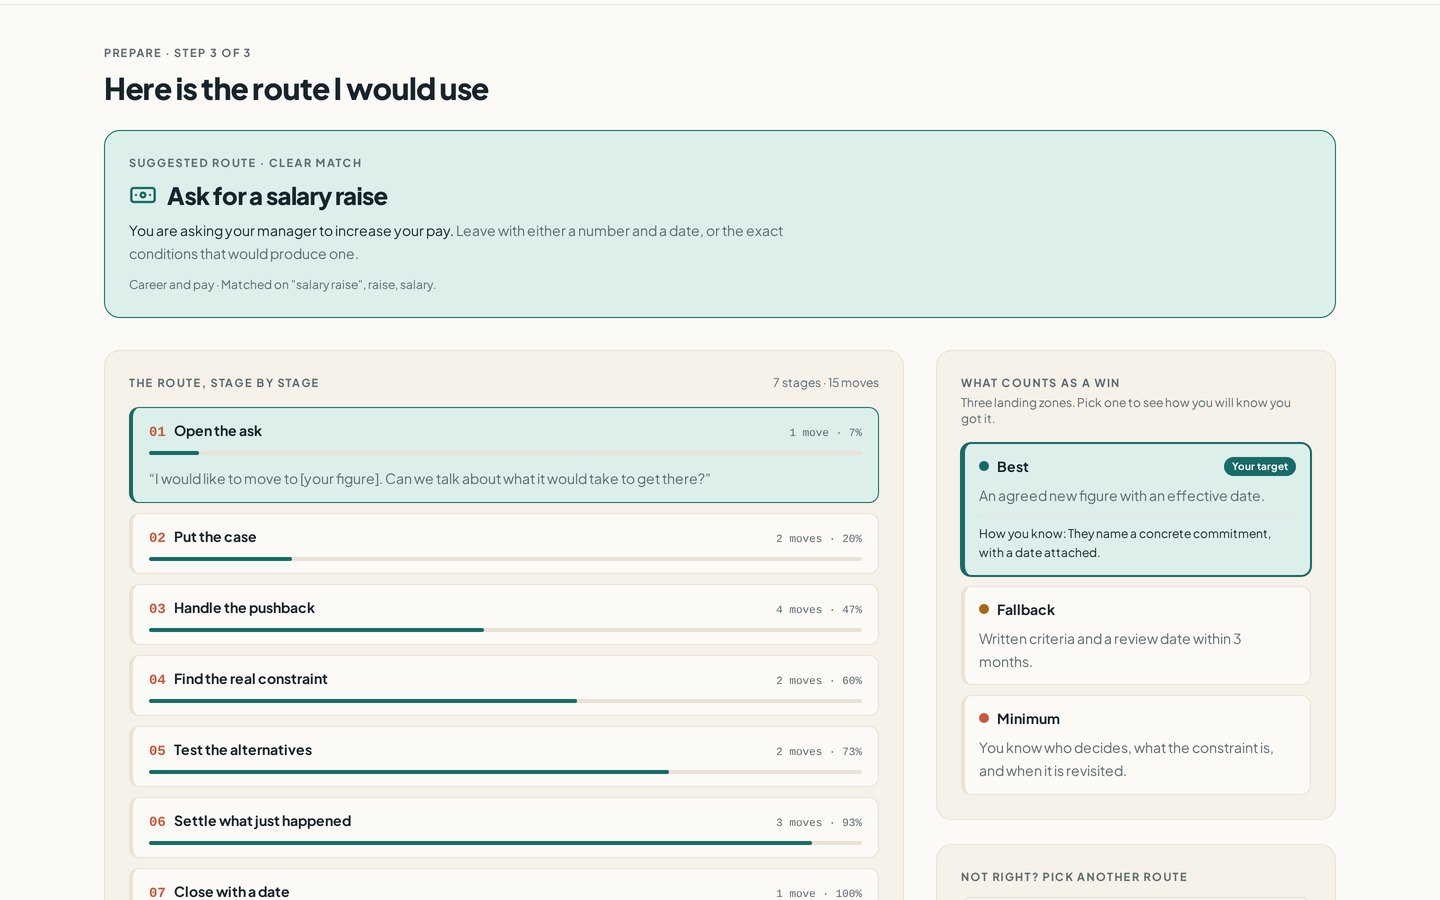Viewport: 1440px width, 900px height.
Task: Click the 1 move 100% stage stat
Action: point(819,893)
